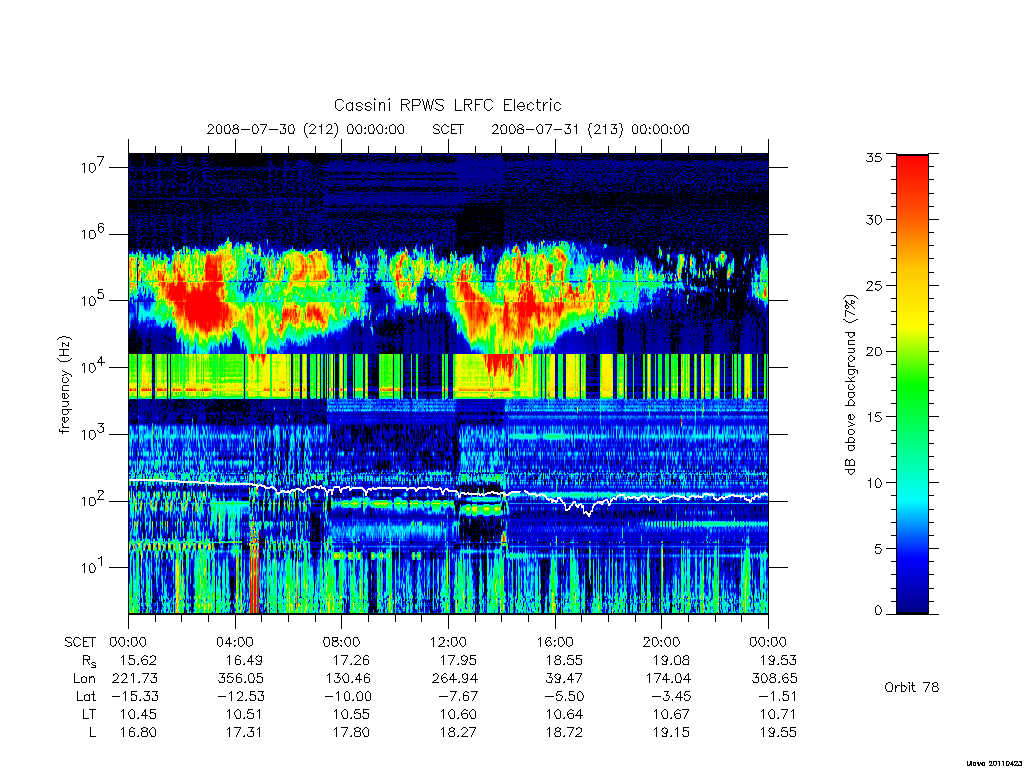Screen dimensions: 1024x768
Task: Click the 'Orbit 78' text
Action: (x=911, y=687)
